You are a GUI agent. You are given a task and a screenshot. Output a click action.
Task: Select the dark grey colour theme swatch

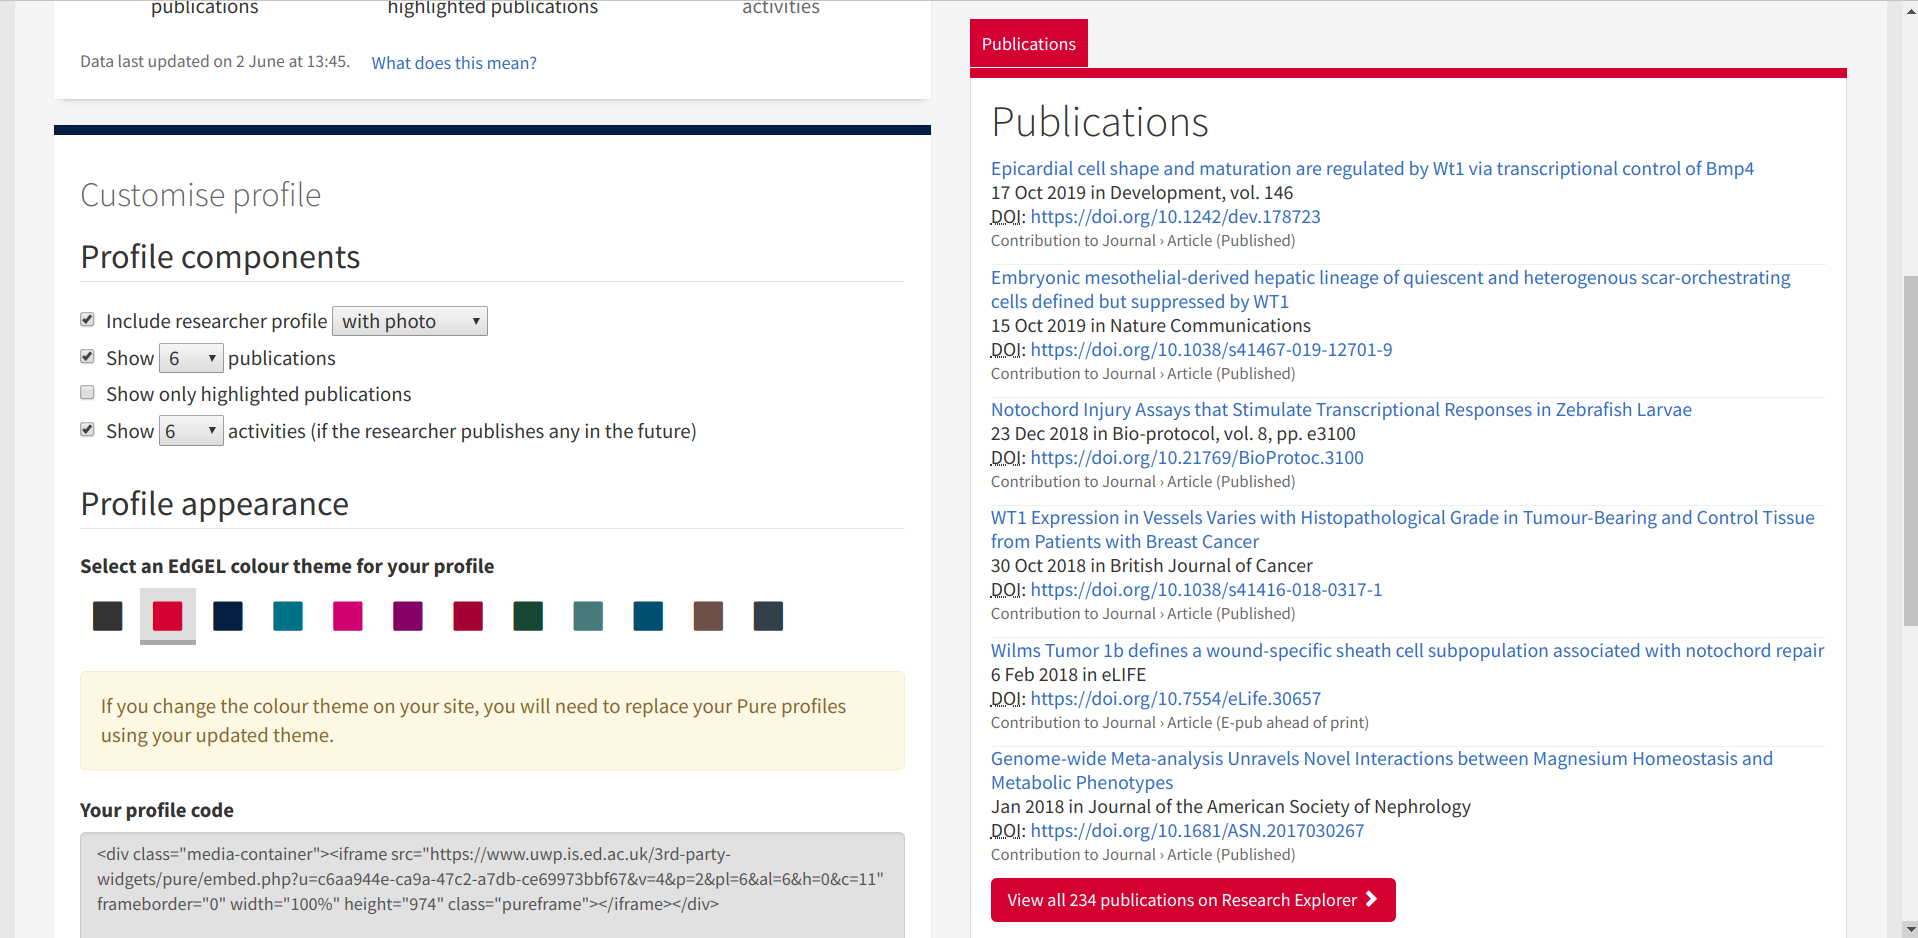pyautogui.click(x=108, y=616)
